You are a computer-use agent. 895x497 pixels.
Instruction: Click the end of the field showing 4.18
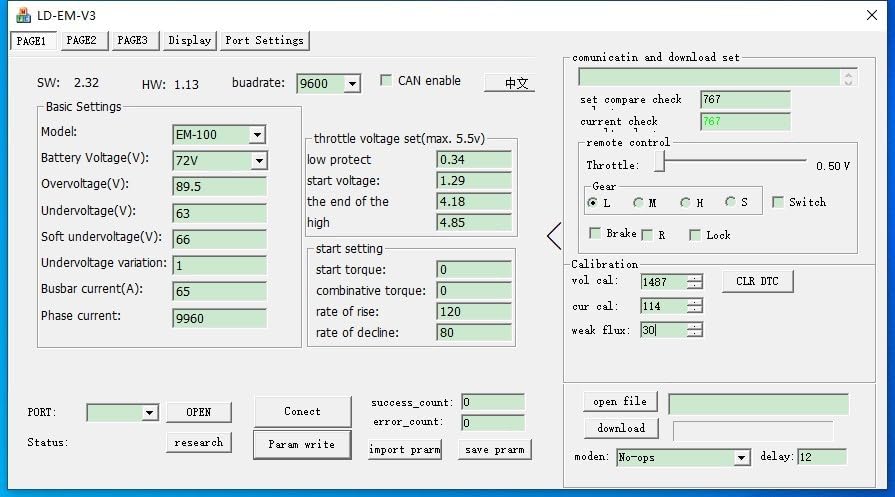point(474,201)
